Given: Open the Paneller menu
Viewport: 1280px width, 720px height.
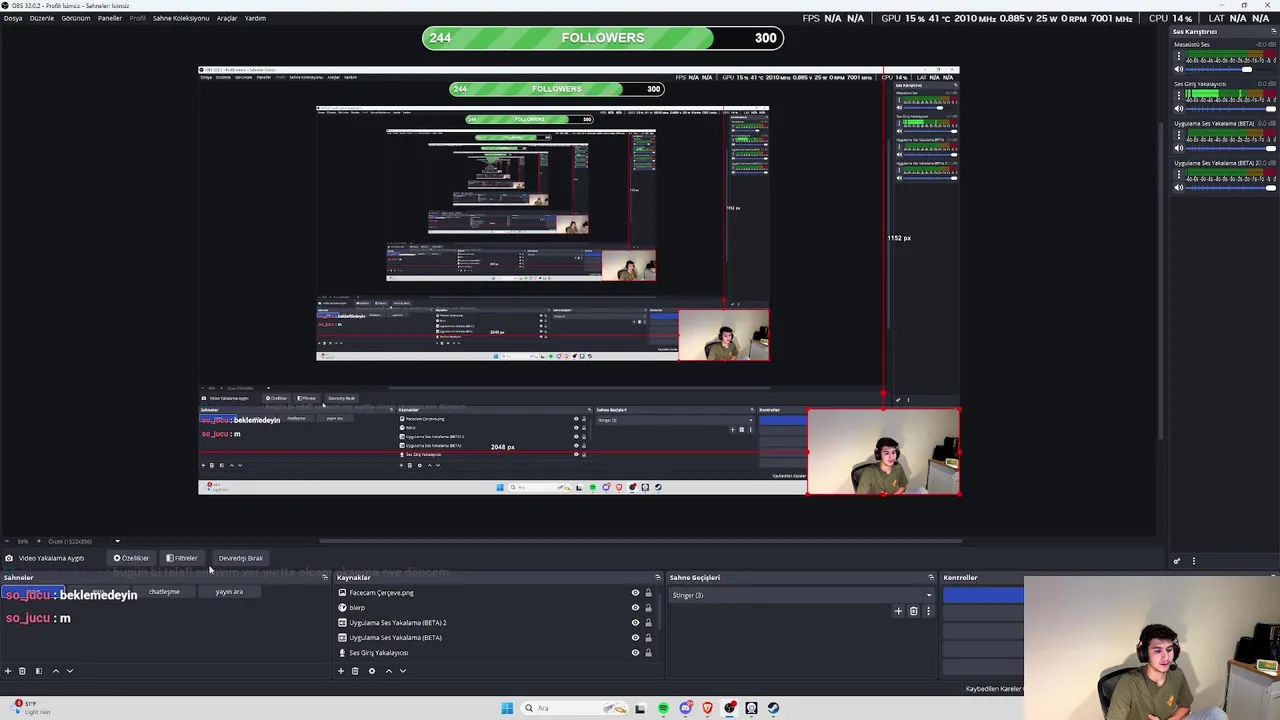Looking at the screenshot, I should point(109,18).
